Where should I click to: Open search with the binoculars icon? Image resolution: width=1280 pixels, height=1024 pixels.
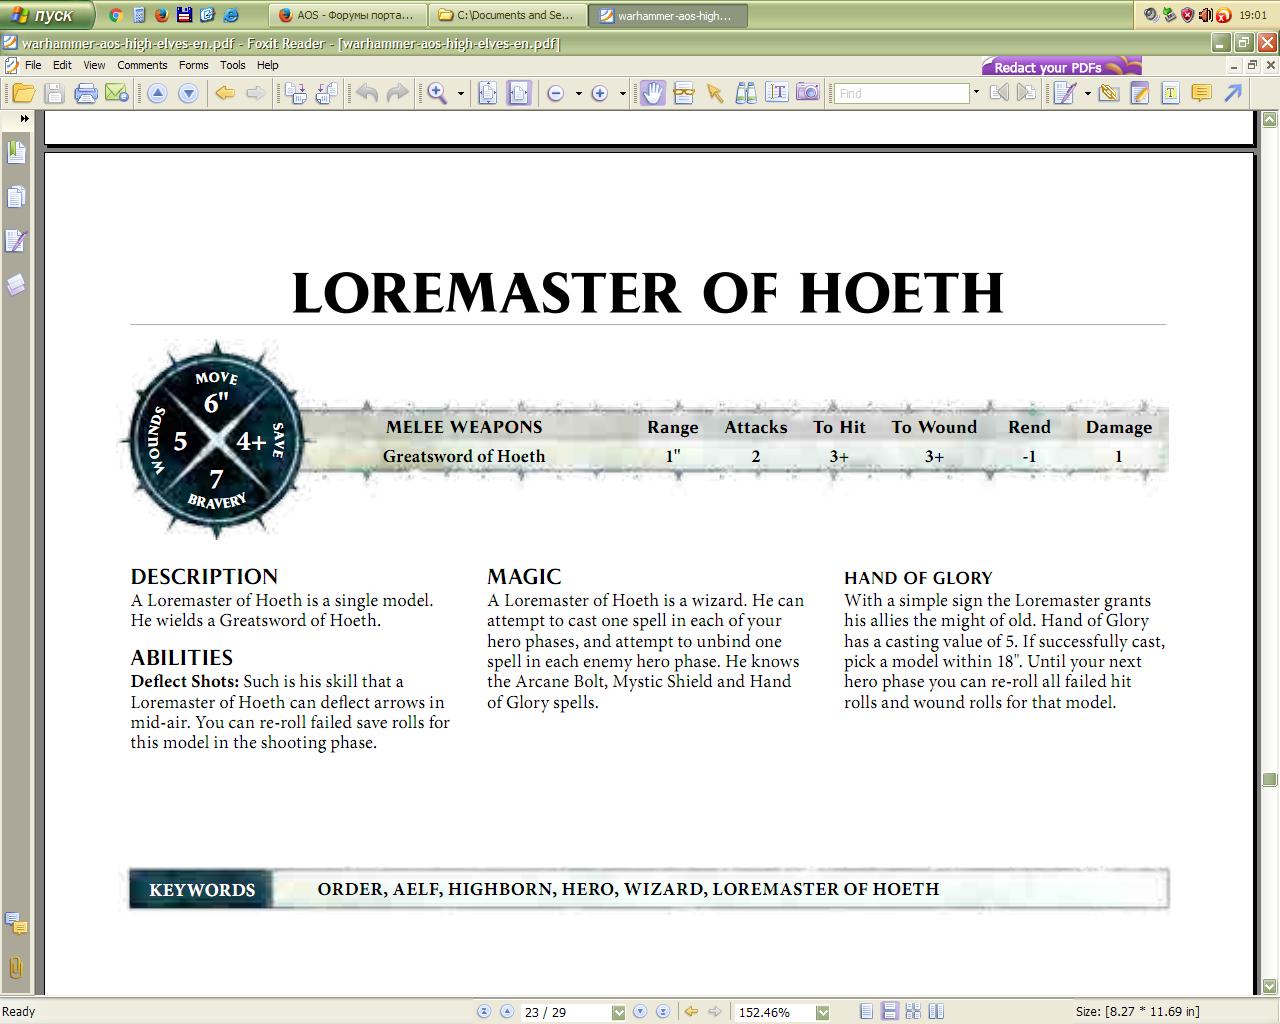(746, 93)
